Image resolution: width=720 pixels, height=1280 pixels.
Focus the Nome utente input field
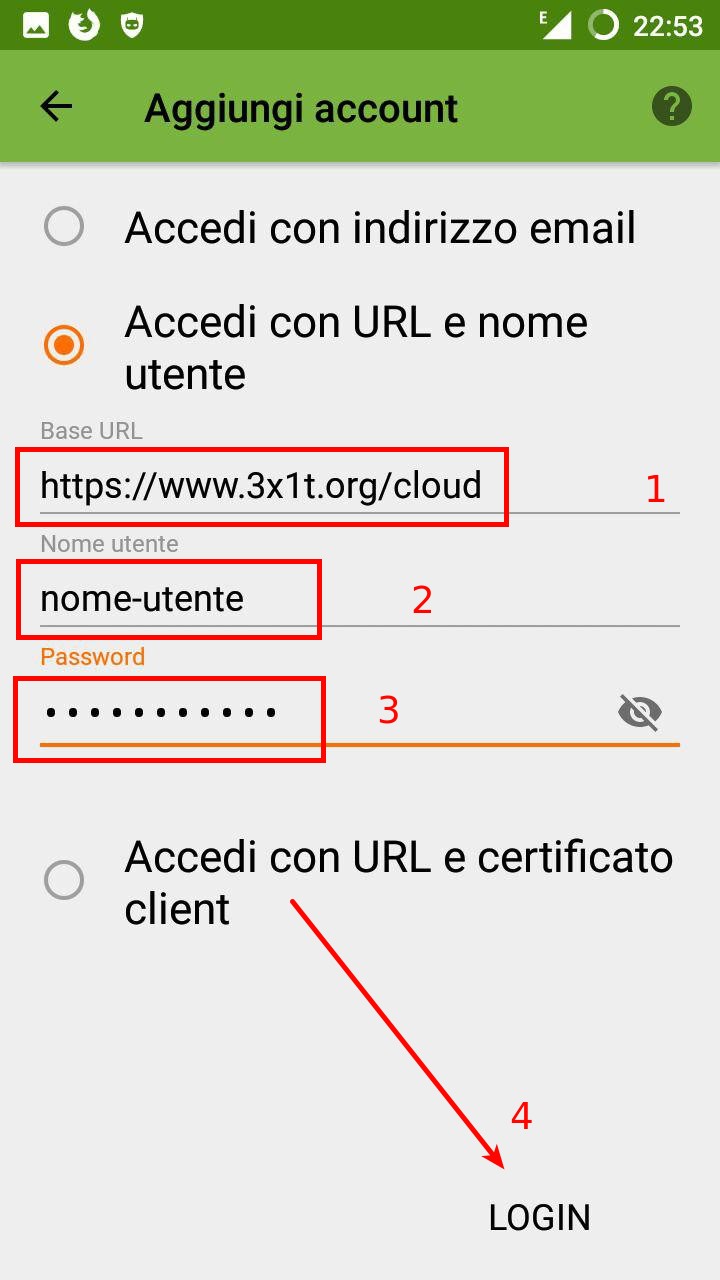360,599
